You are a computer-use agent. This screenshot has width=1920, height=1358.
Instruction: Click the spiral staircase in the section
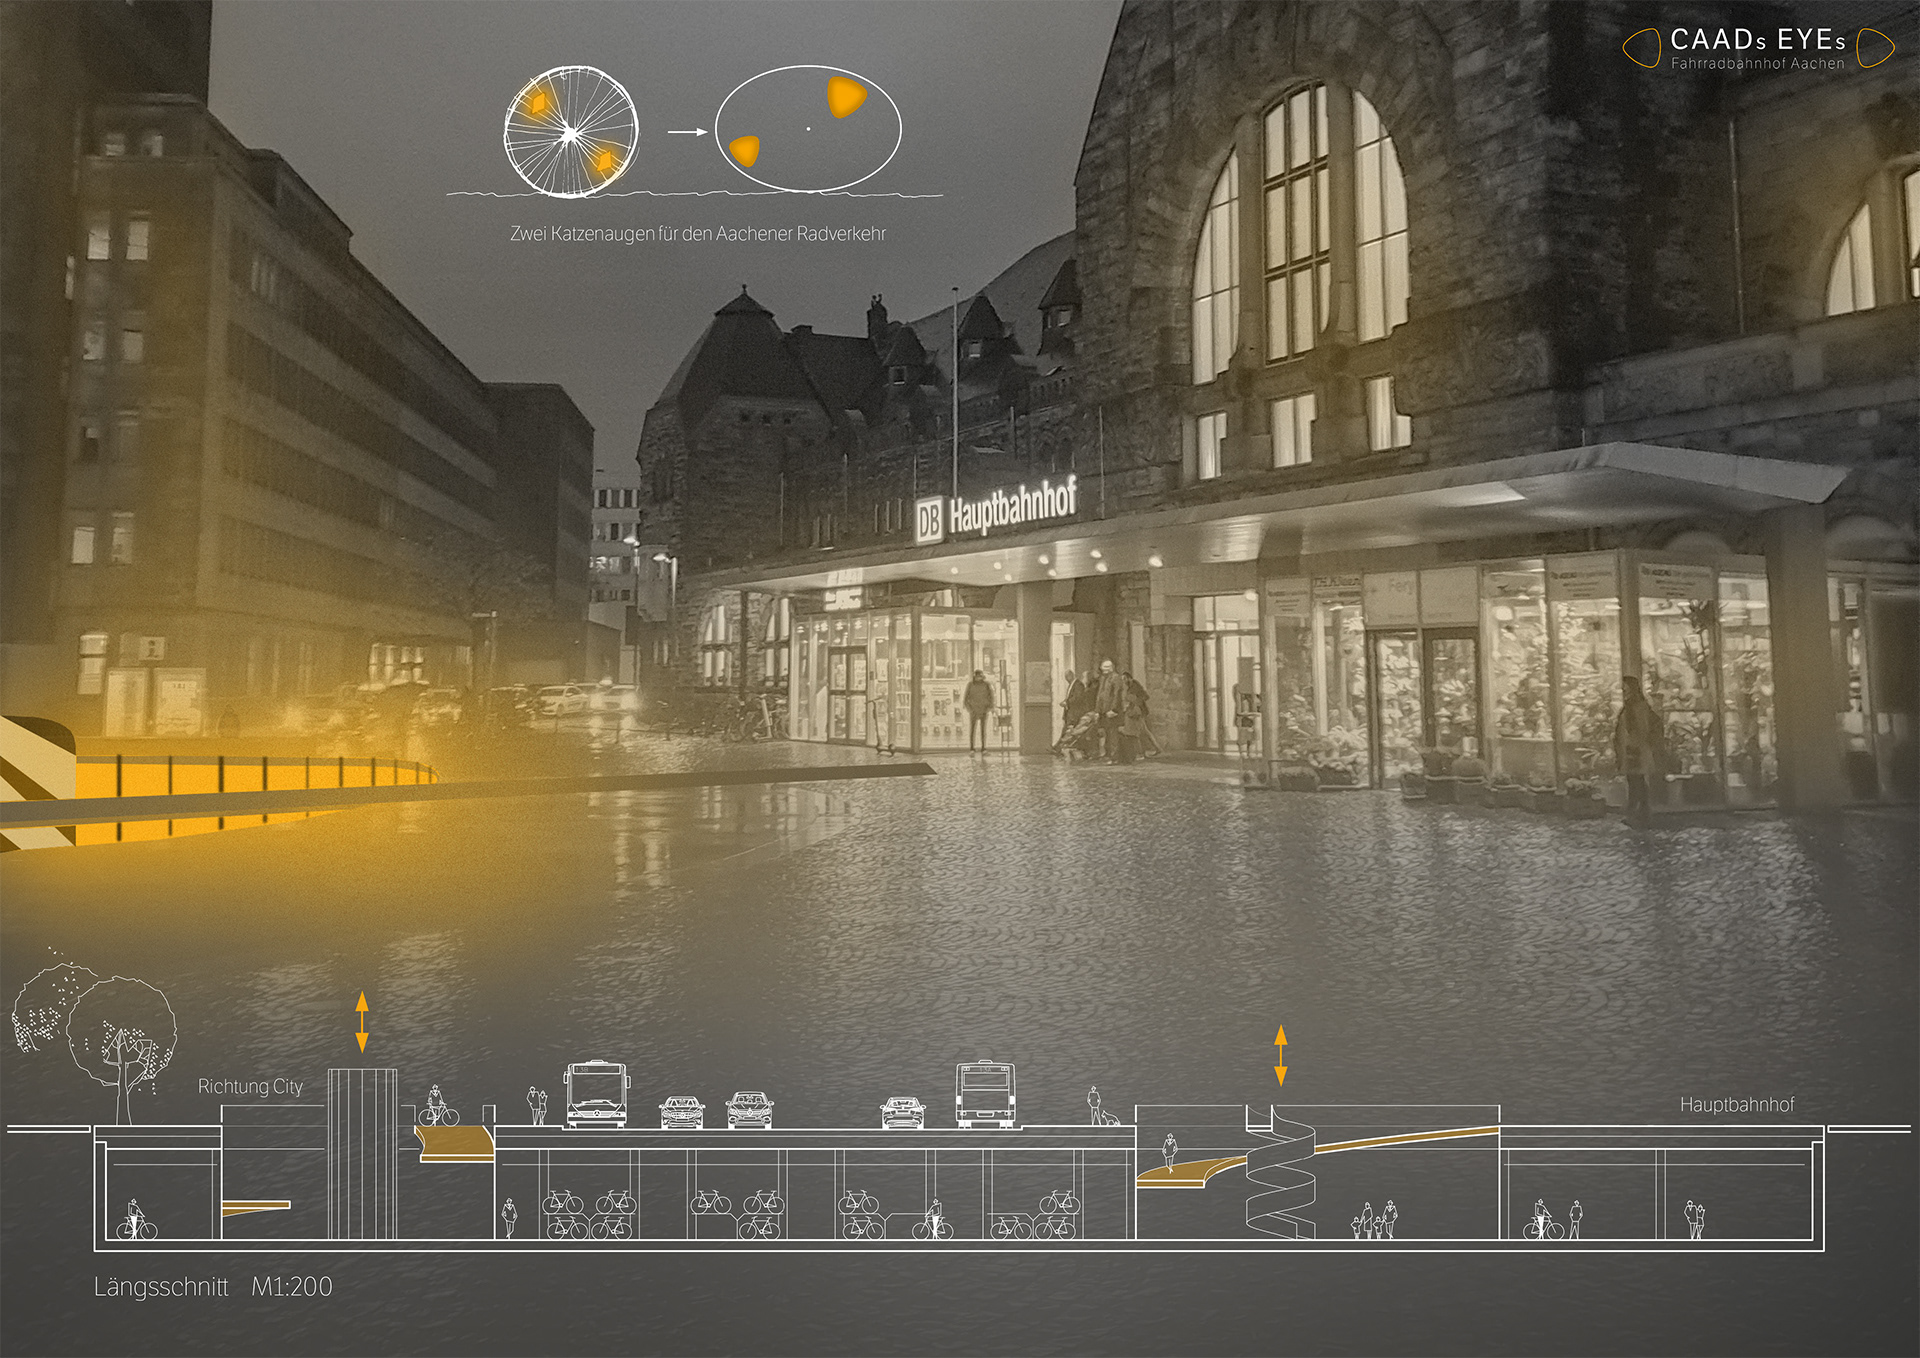1280,1180
